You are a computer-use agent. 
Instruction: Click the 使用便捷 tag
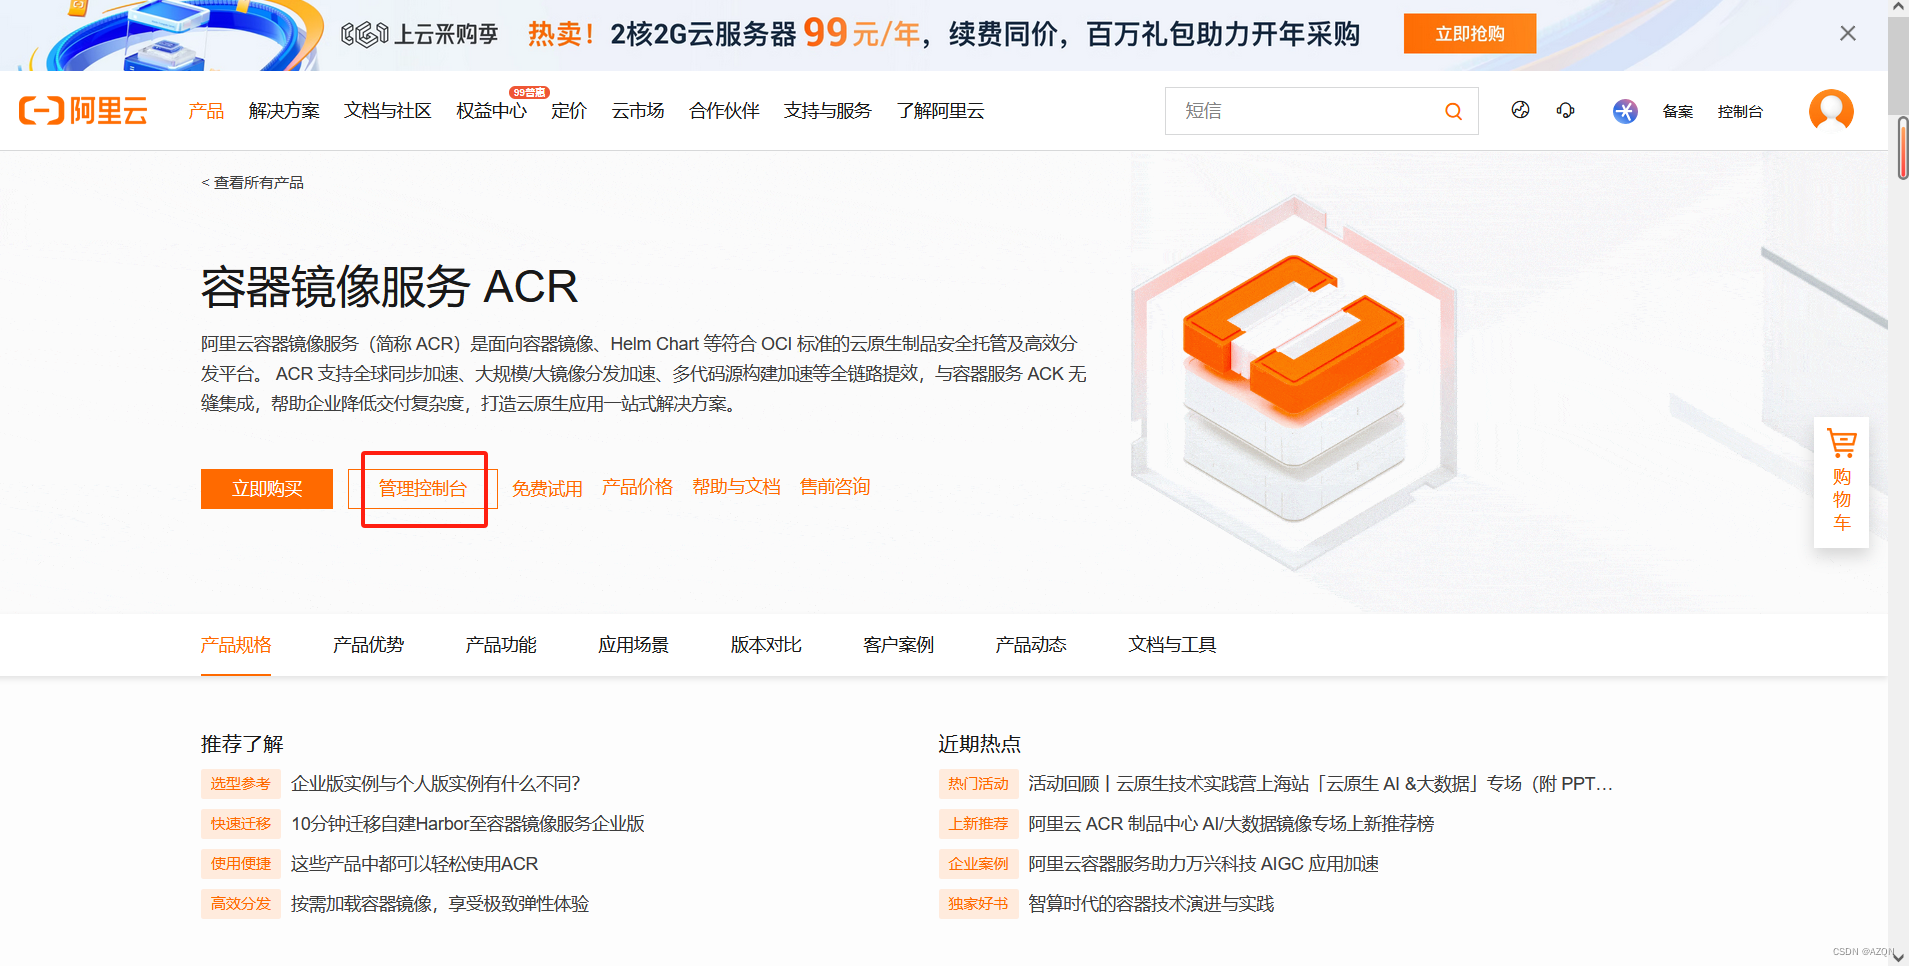coord(241,864)
